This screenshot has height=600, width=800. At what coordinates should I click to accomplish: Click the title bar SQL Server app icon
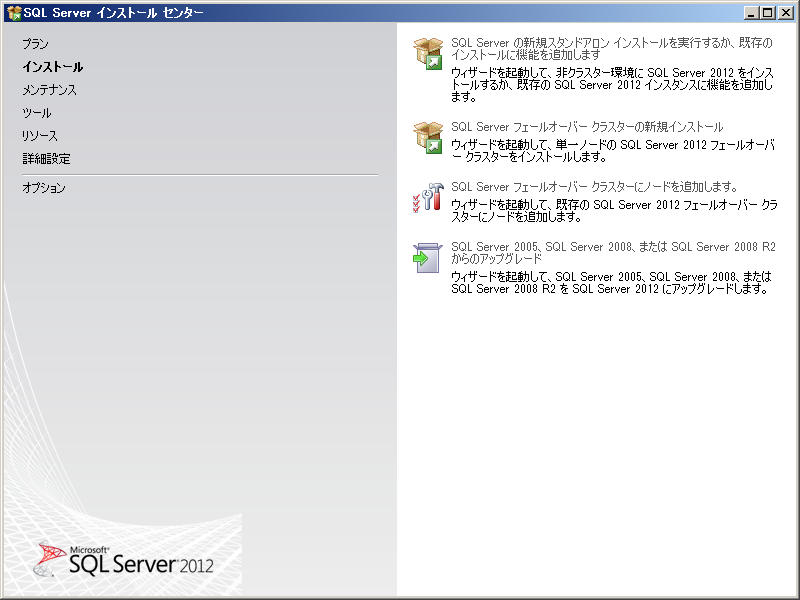point(14,12)
